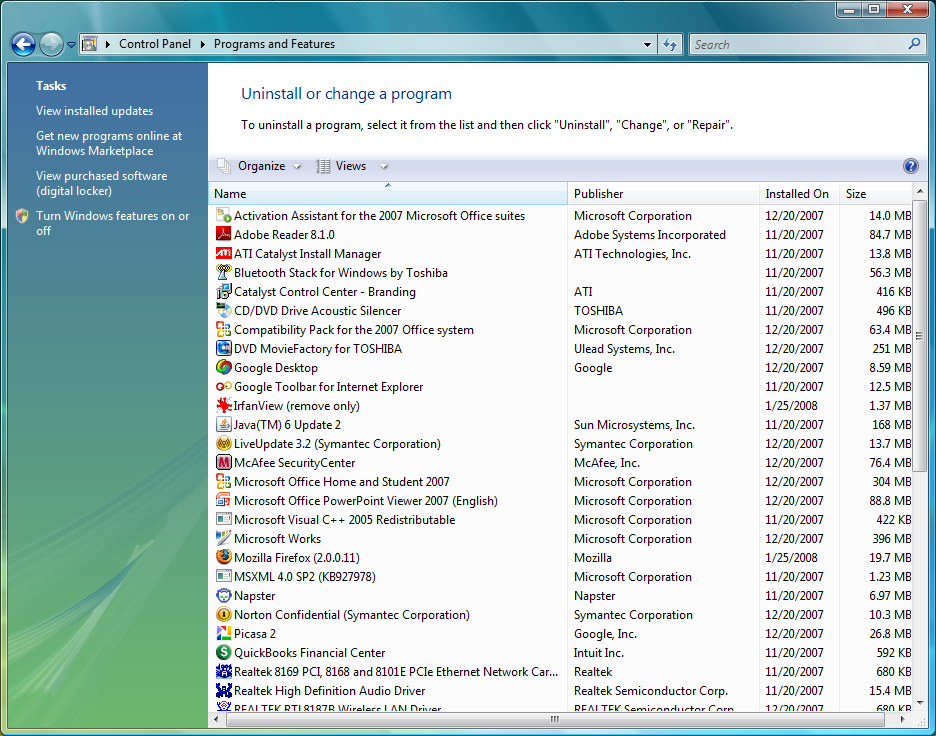Click the DVD MovieFactory for TOSHIBA icon
Image resolution: width=936 pixels, height=736 pixels.
pyautogui.click(x=223, y=349)
